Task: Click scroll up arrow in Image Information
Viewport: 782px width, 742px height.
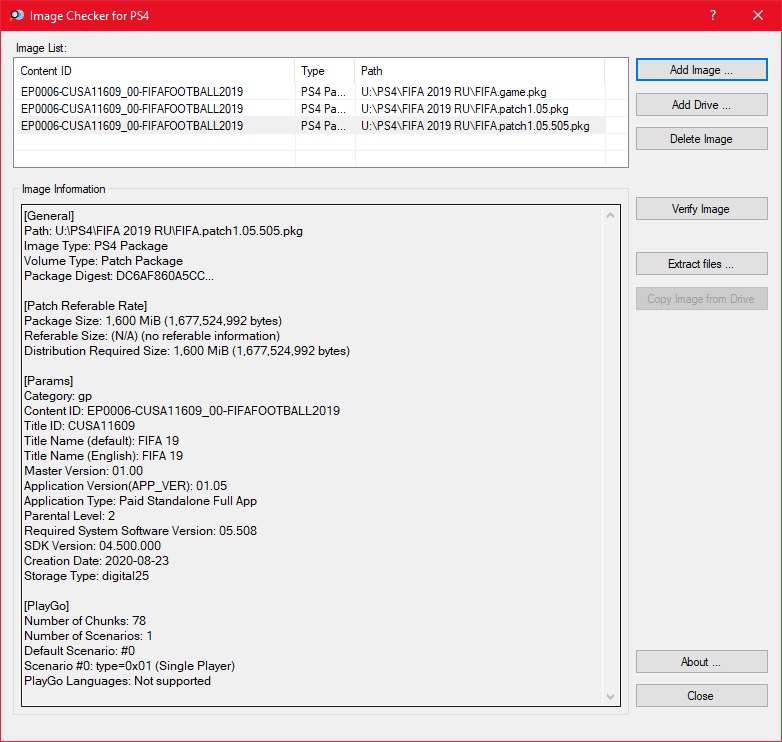Action: tap(610, 215)
